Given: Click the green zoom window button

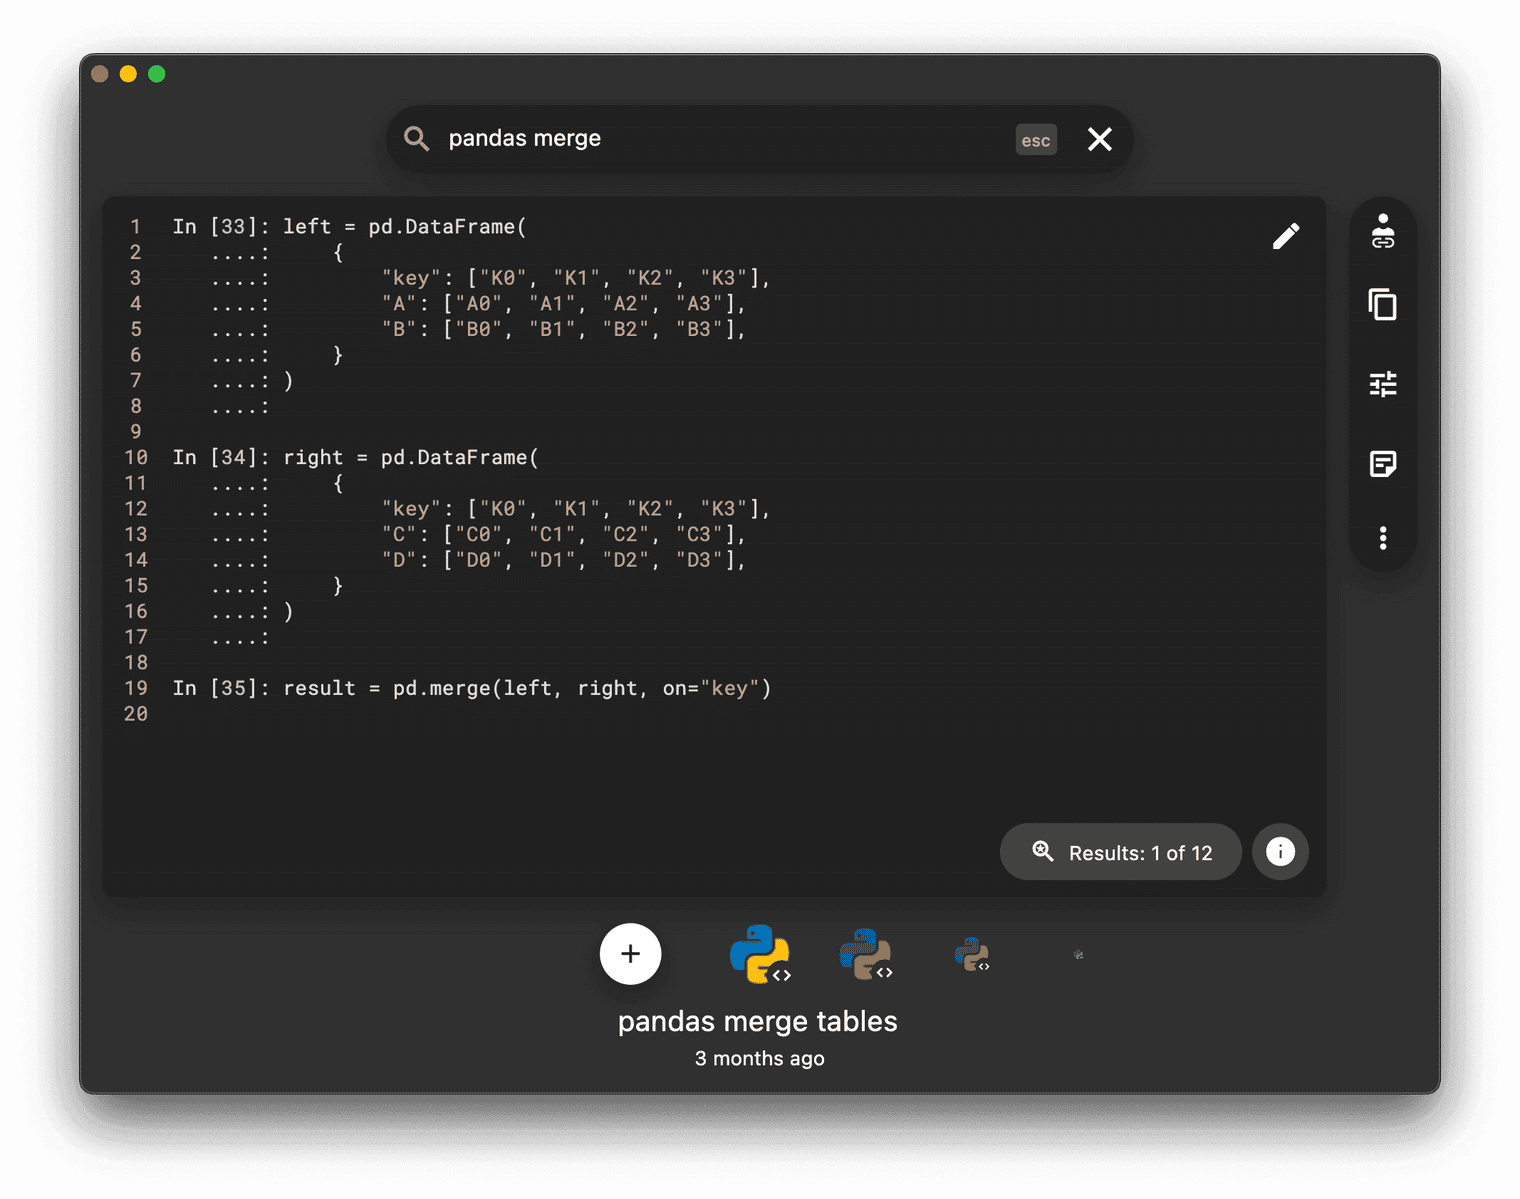Looking at the screenshot, I should pos(157,74).
